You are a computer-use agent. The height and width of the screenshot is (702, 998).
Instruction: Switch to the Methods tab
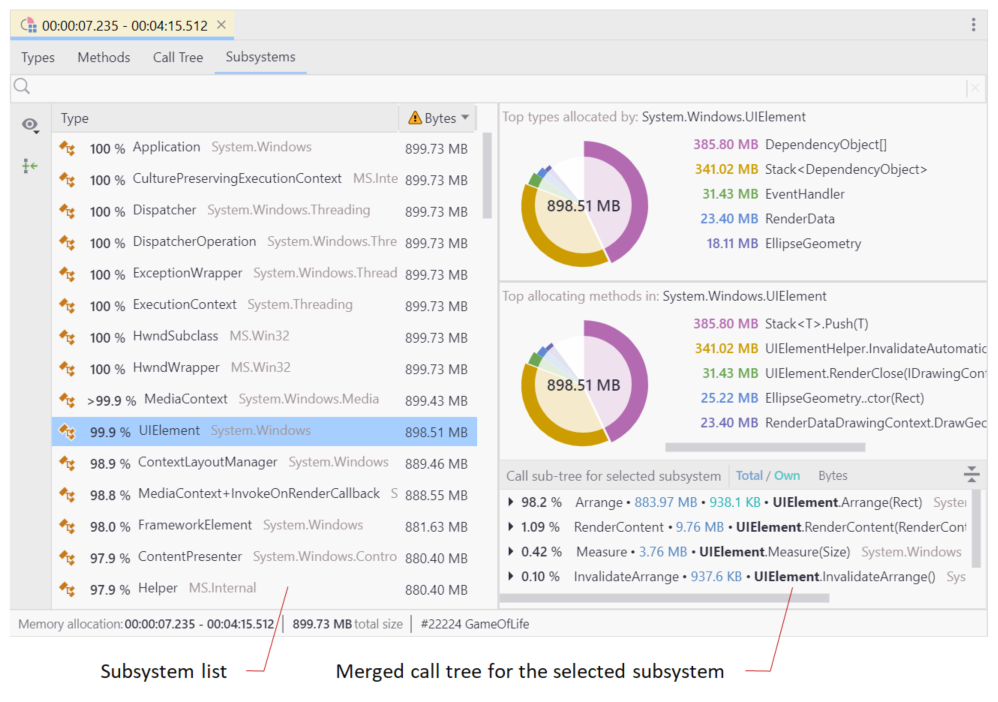pyautogui.click(x=104, y=57)
